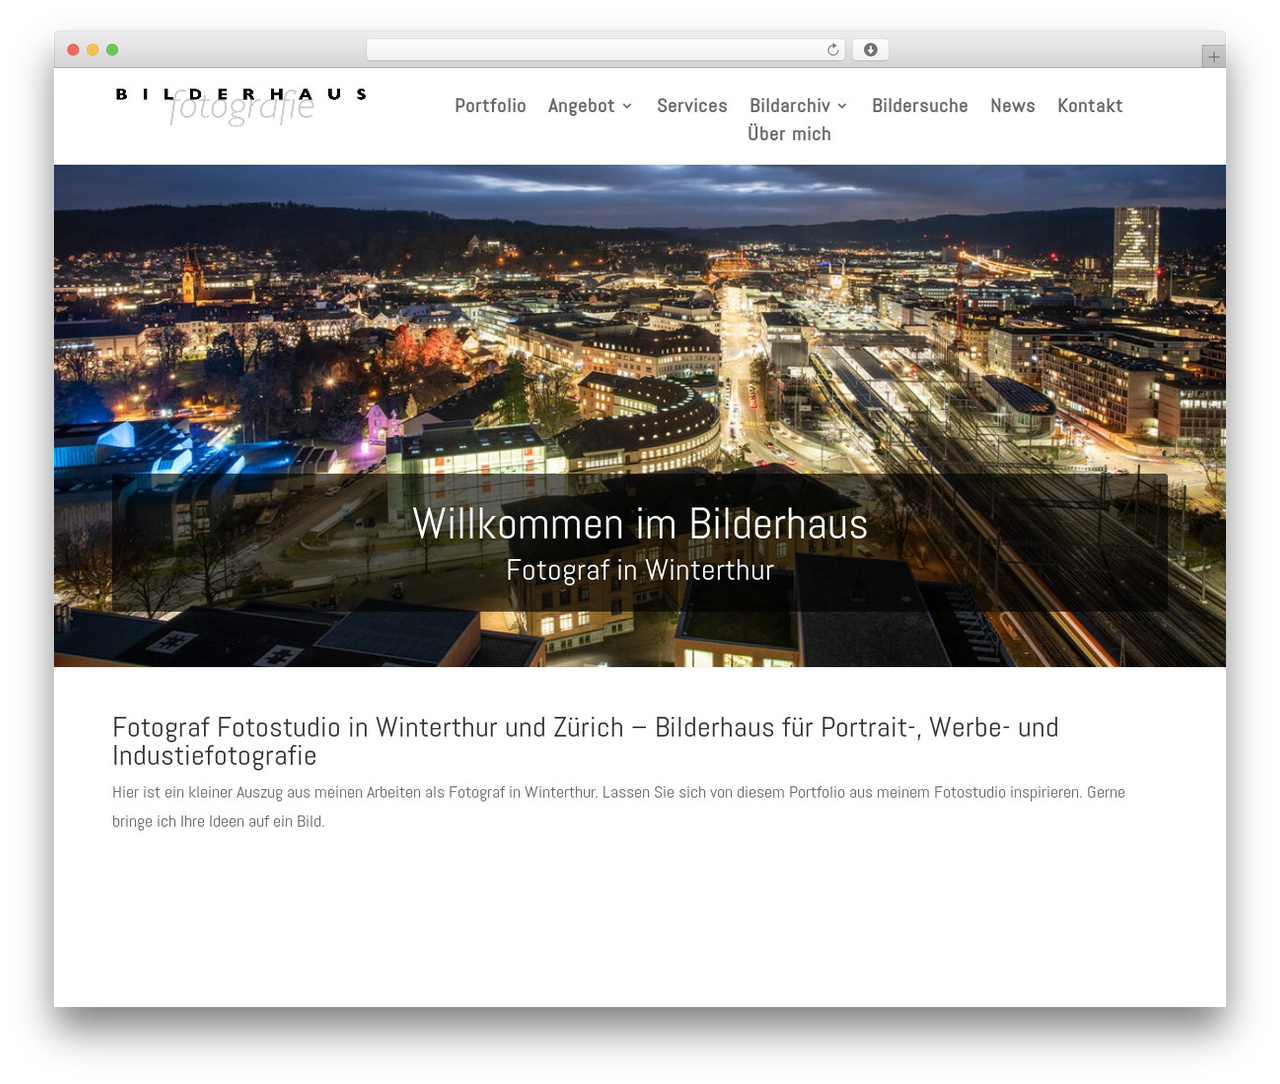
Task: Go to the Services page
Action: [692, 106]
